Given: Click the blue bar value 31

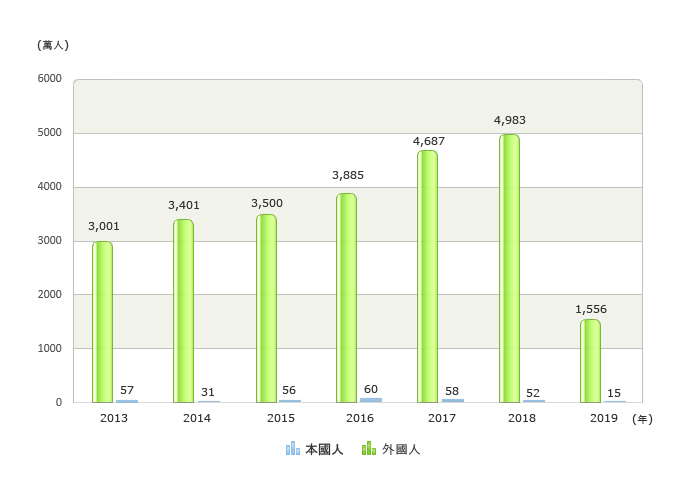Looking at the screenshot, I should [x=208, y=392].
